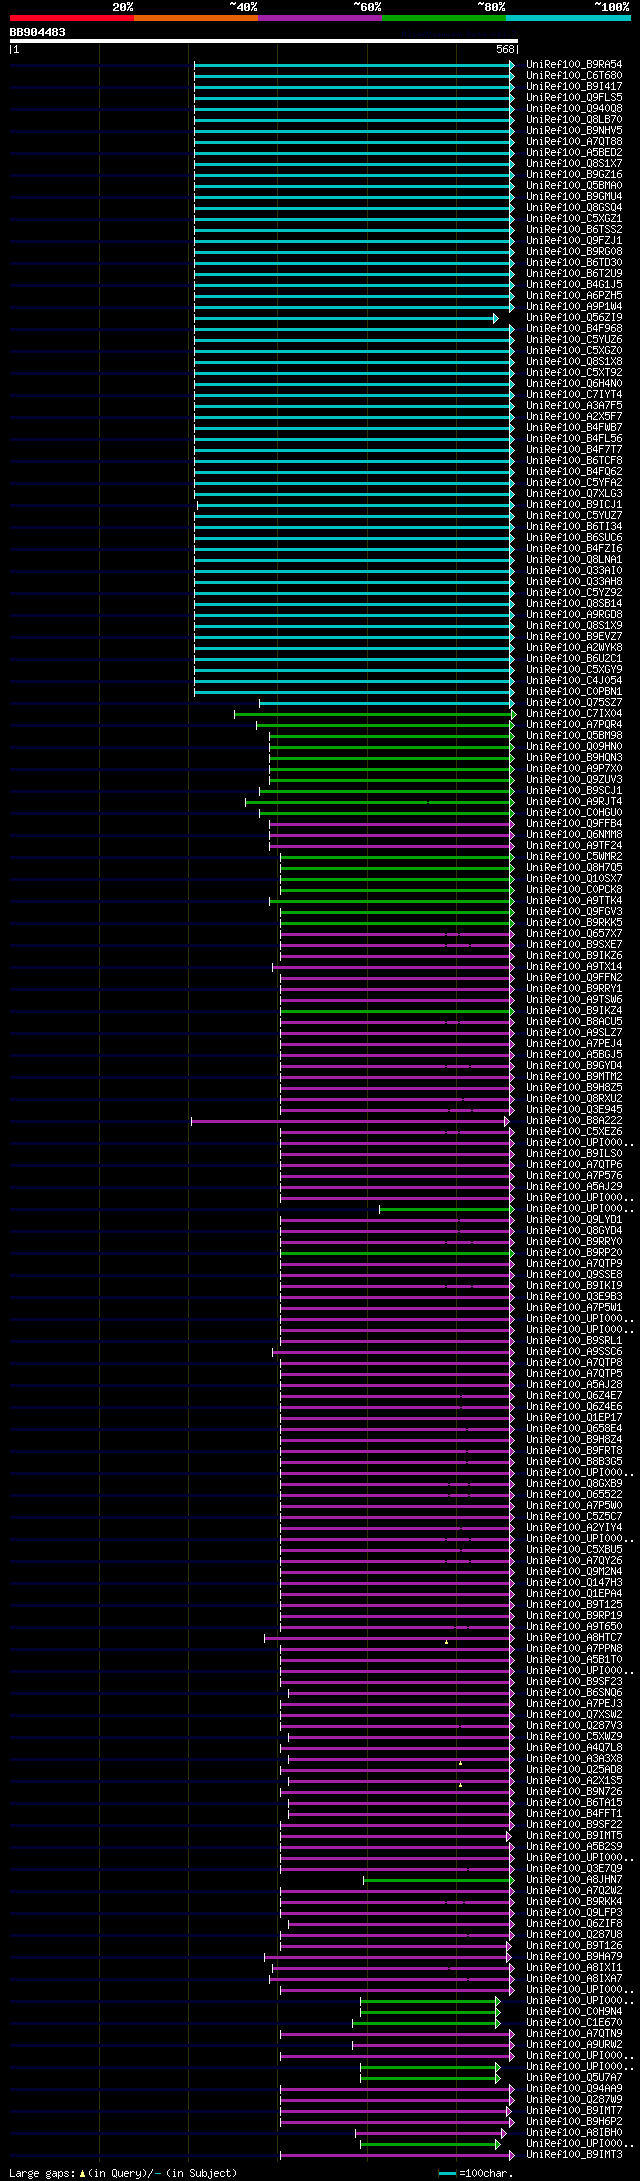This screenshot has width=640, height=2181.
Task: Select the label UniRef100_B6SNQ6
Action: tap(574, 1693)
